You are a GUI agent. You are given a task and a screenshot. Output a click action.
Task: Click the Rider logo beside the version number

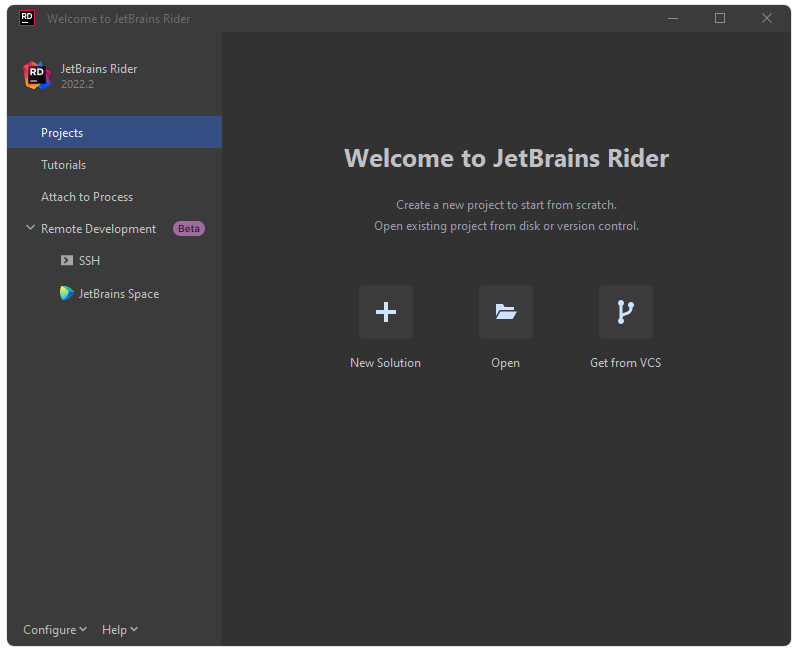[37, 76]
